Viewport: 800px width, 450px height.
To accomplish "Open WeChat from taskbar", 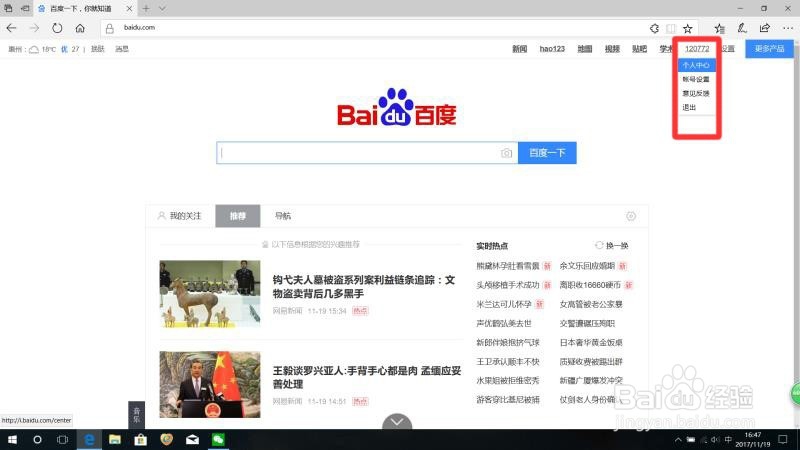I will (x=218, y=440).
